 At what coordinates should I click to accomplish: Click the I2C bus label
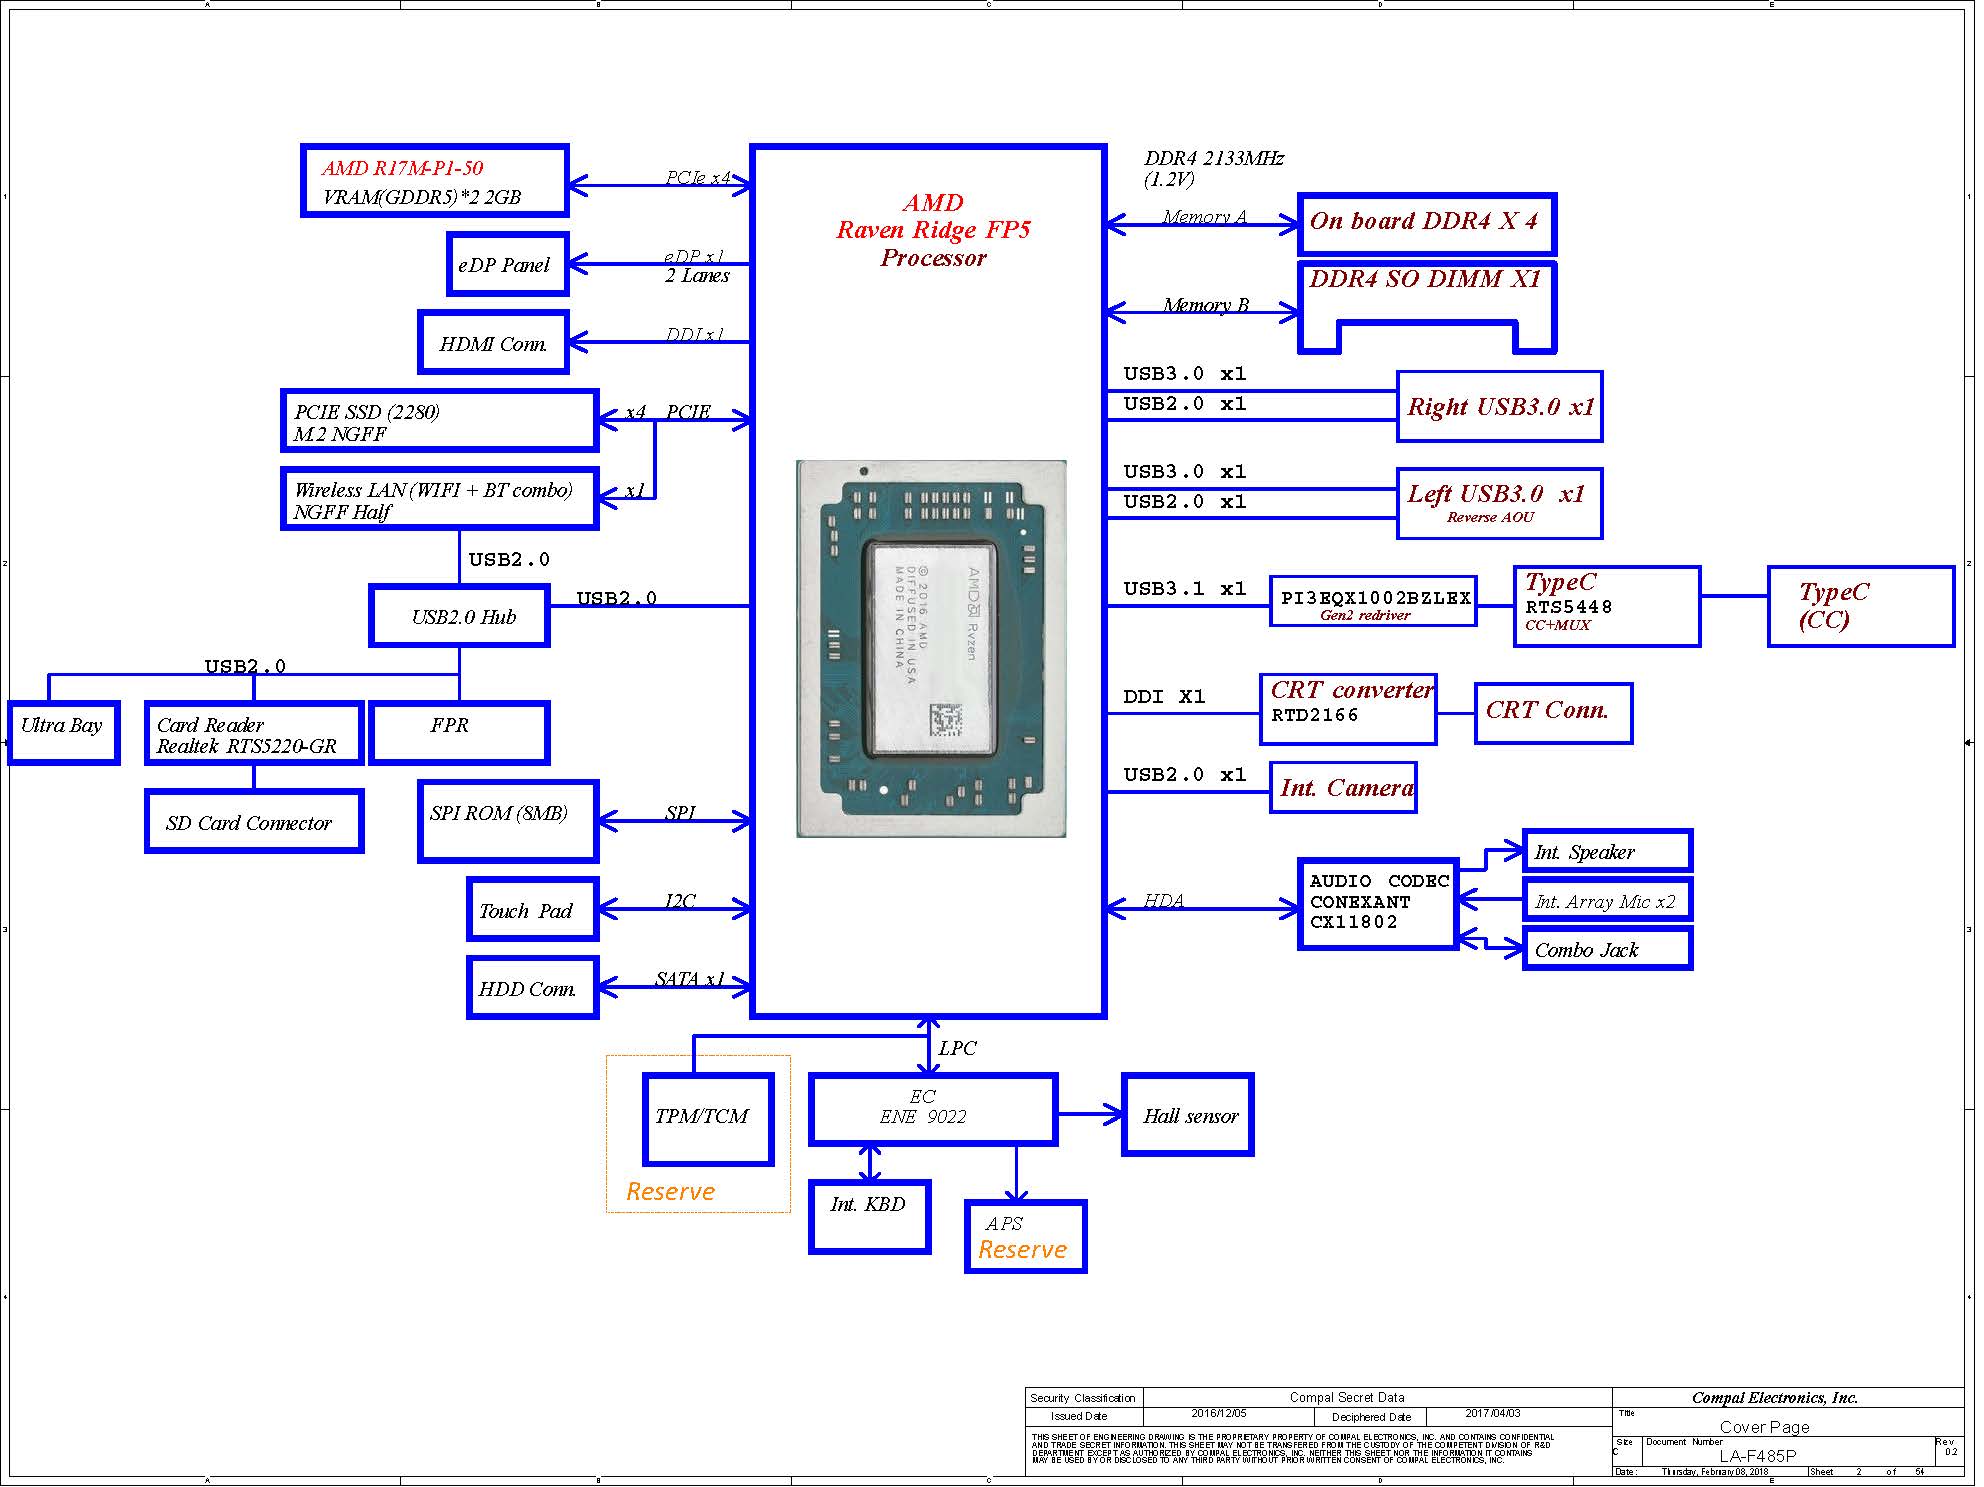click(680, 900)
